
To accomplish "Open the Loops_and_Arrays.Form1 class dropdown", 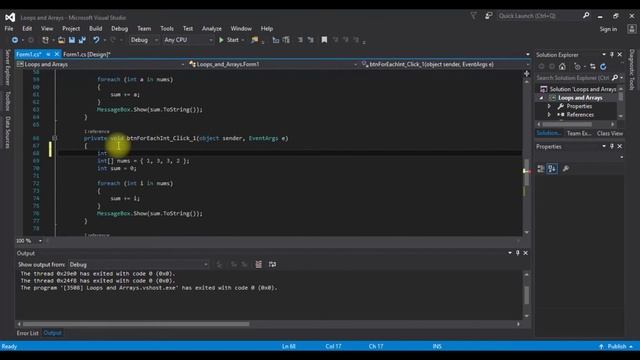I will pyautogui.click(x=273, y=64).
